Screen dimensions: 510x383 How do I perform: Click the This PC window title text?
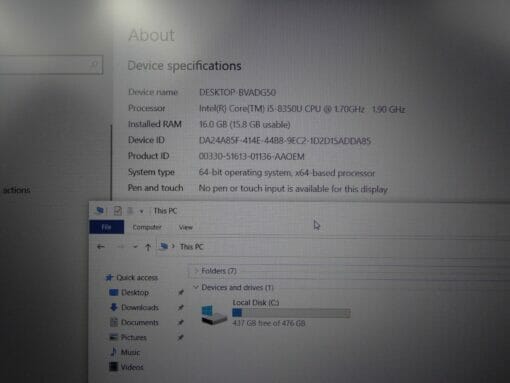165,211
